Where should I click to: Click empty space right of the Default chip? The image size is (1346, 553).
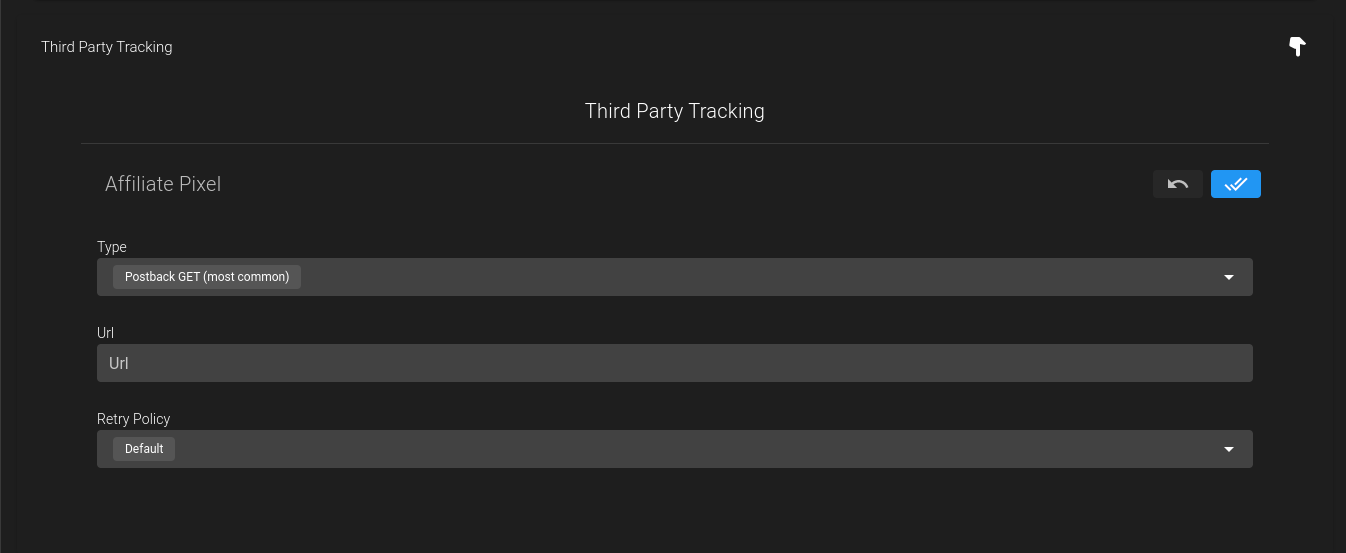click(690, 449)
